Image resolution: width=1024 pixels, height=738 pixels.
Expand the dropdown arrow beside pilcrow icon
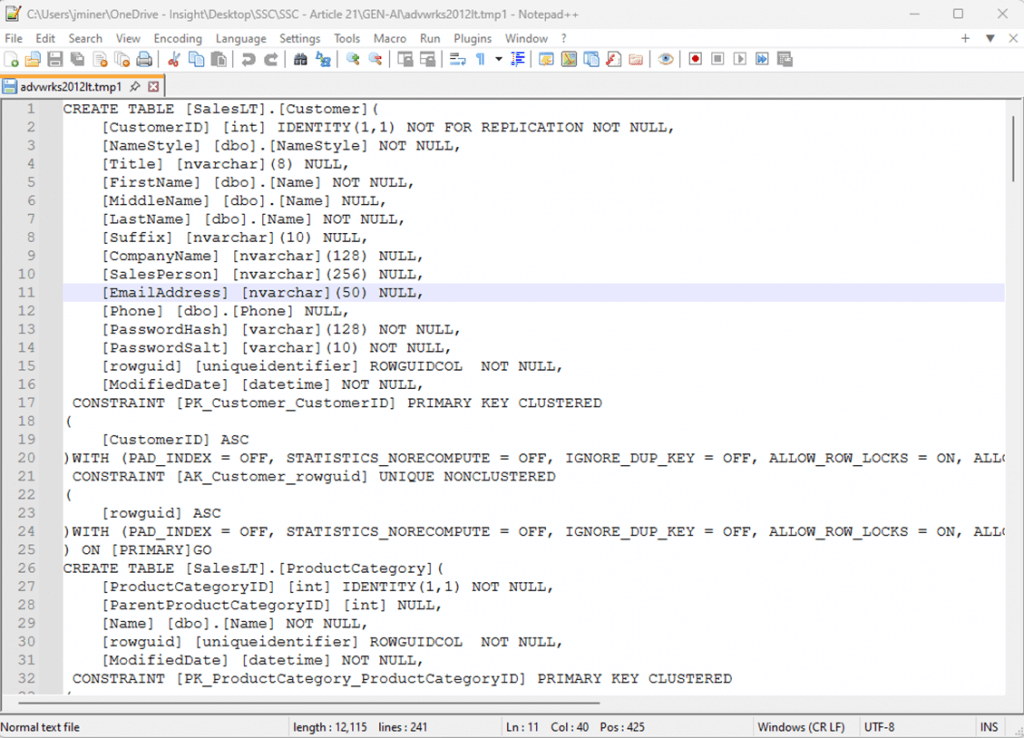coord(498,59)
